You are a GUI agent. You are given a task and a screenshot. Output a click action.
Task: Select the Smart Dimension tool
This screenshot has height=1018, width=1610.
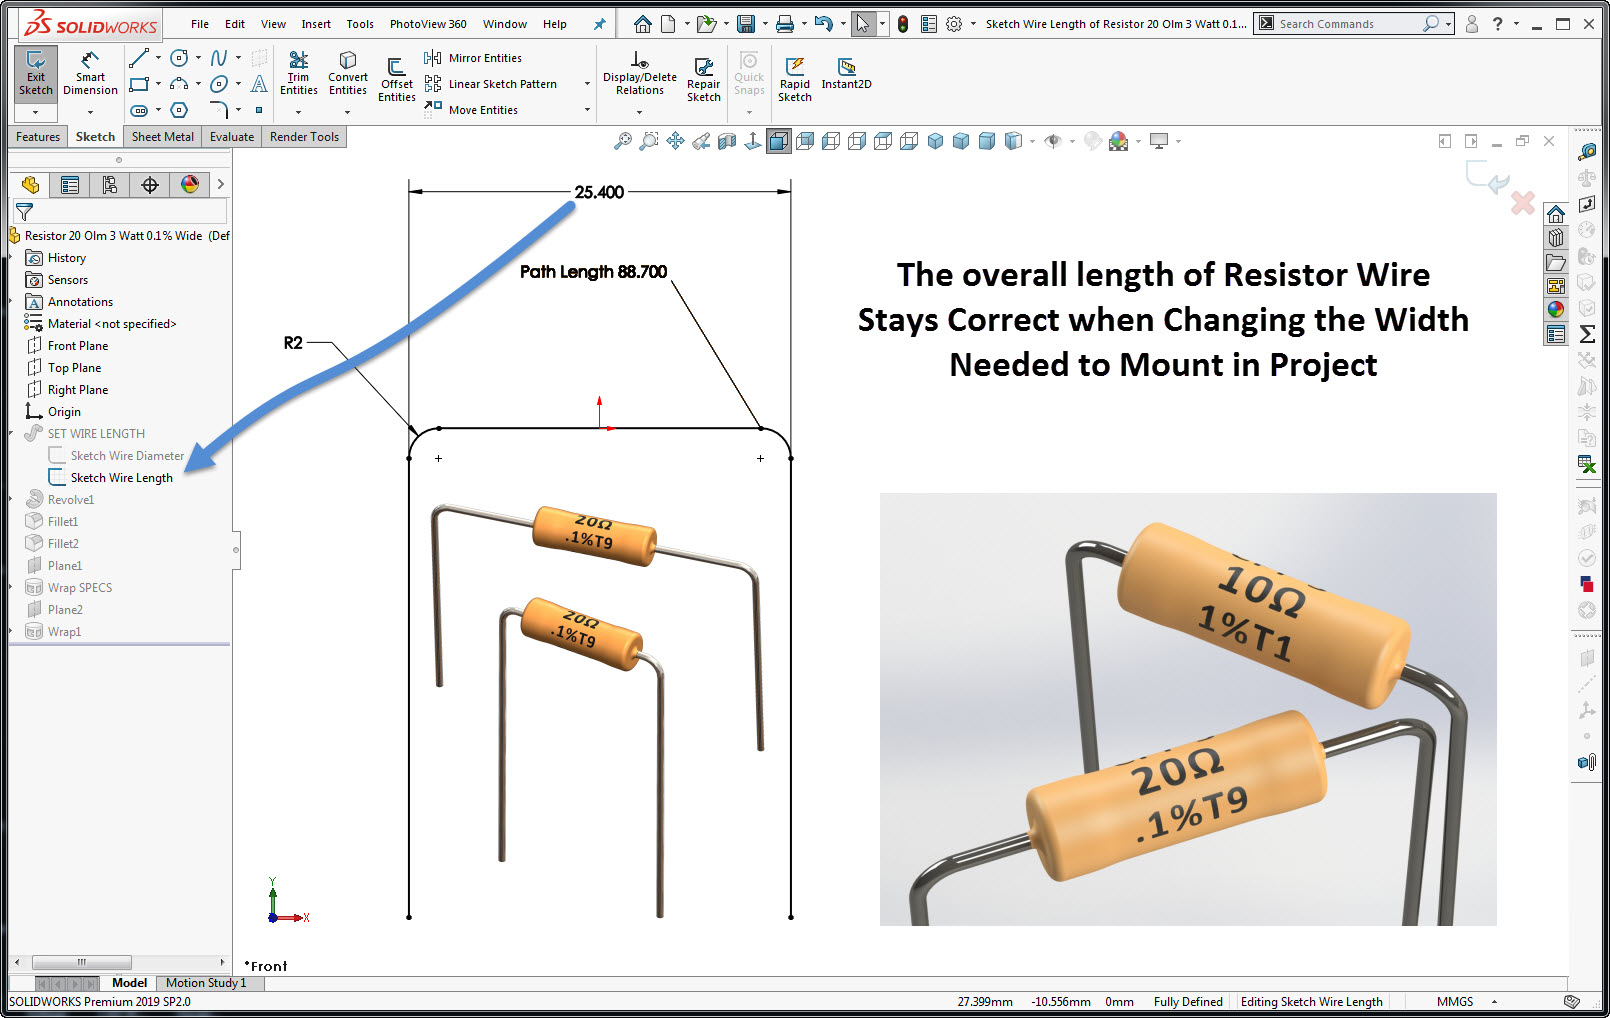tap(90, 74)
